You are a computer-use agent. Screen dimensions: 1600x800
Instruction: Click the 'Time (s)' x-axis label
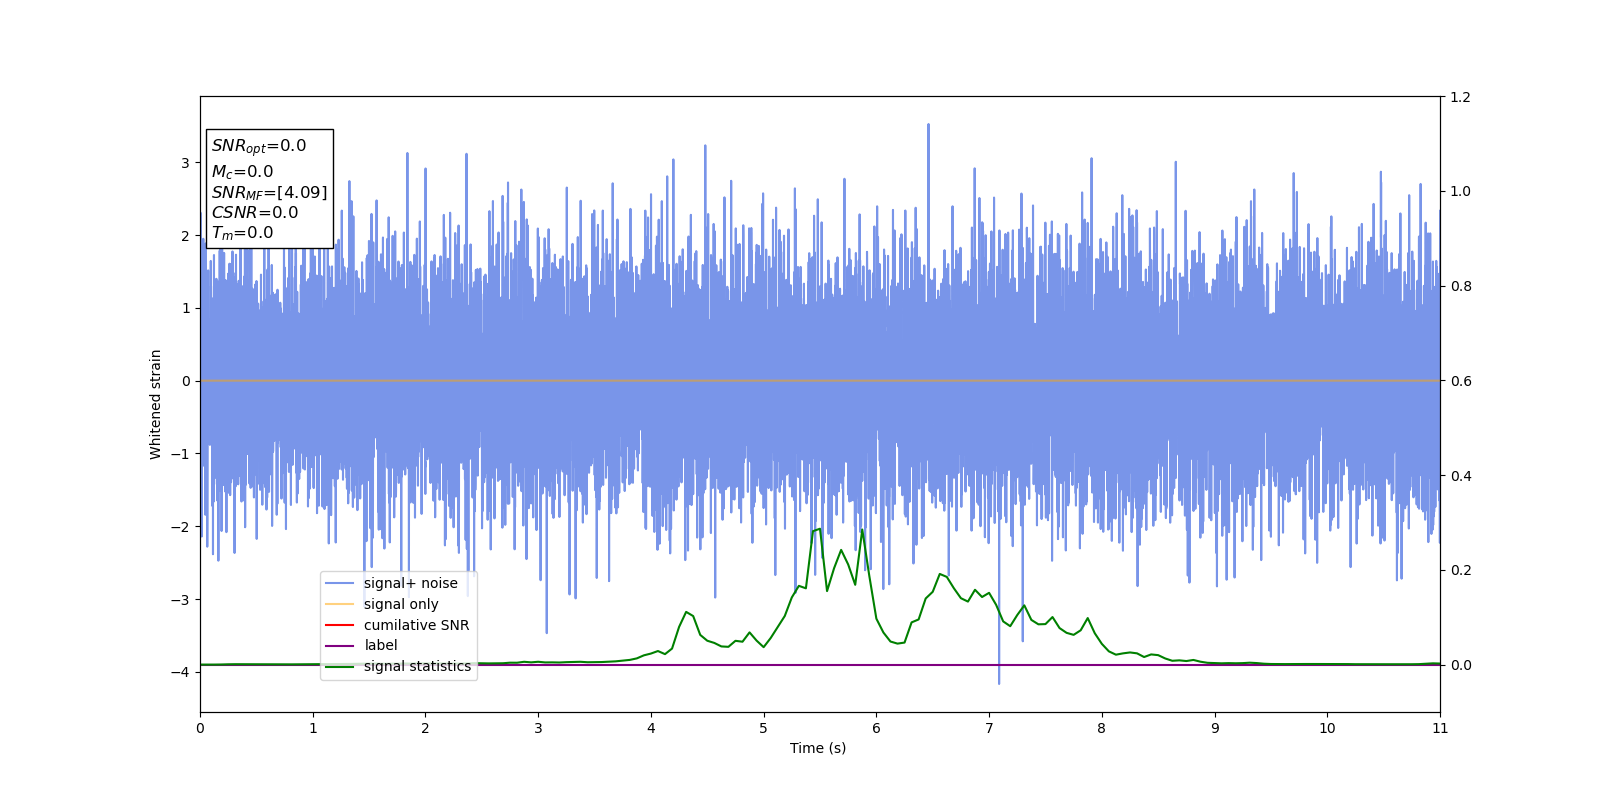click(818, 748)
